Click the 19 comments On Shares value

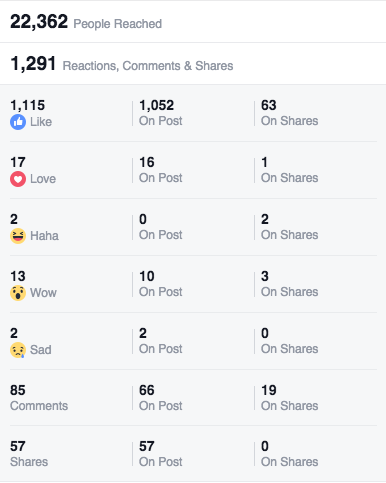[x=269, y=390]
